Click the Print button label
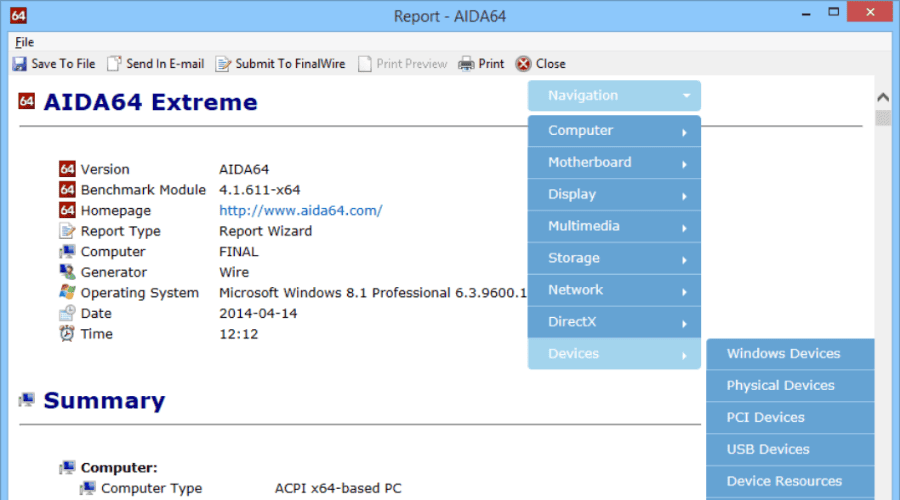 (x=491, y=64)
